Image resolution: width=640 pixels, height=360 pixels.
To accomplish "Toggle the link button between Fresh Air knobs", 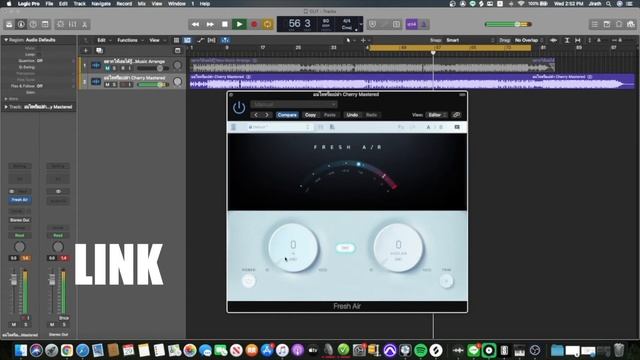I will 345,248.
